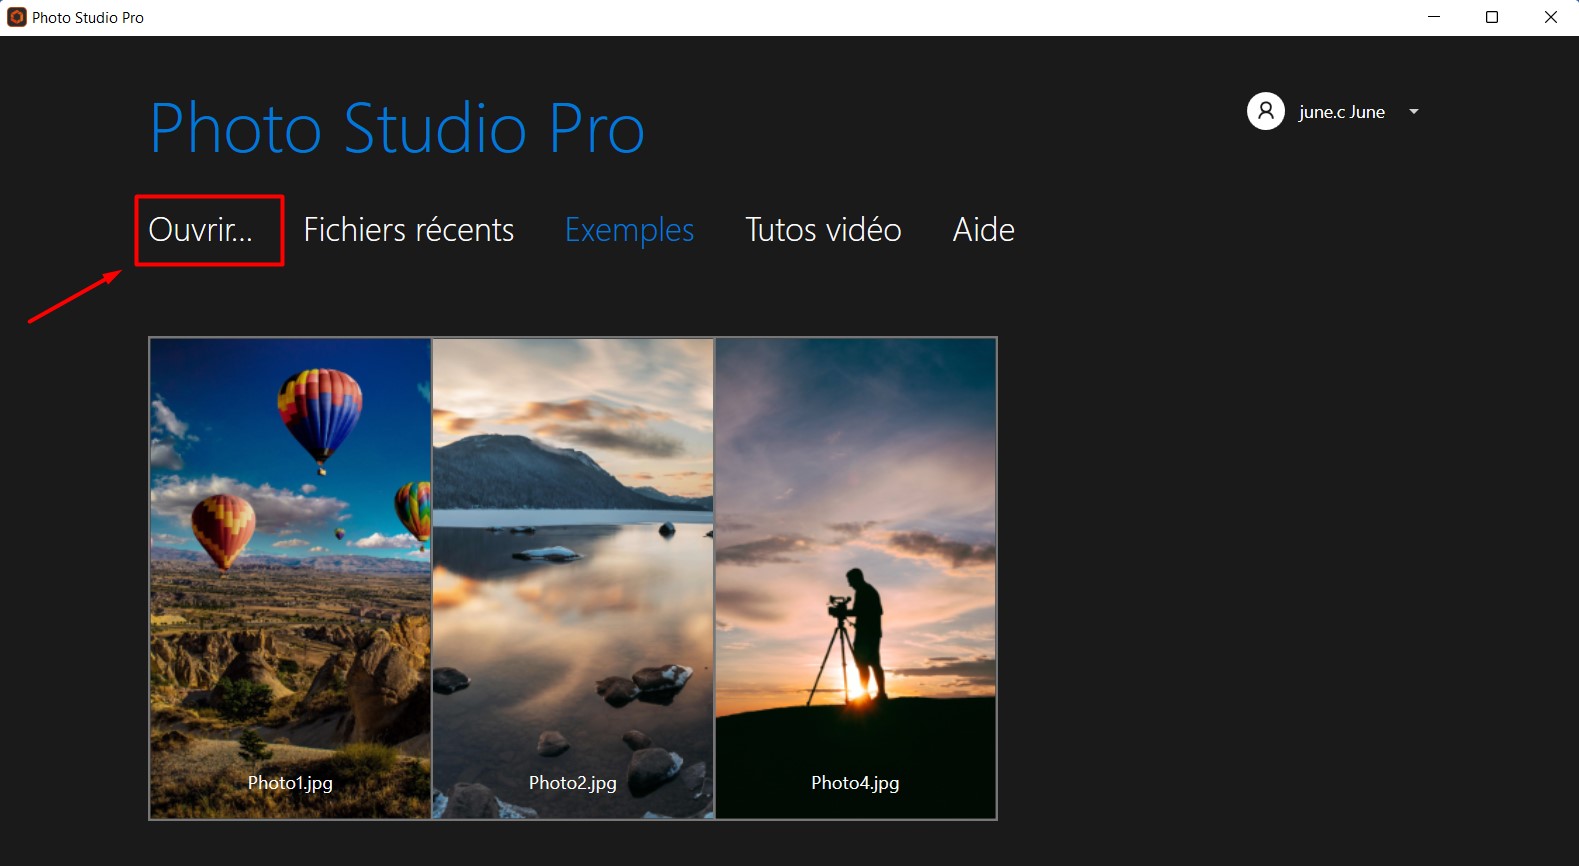The image size is (1579, 866).
Task: Click the june.c June username
Action: coord(1341,112)
